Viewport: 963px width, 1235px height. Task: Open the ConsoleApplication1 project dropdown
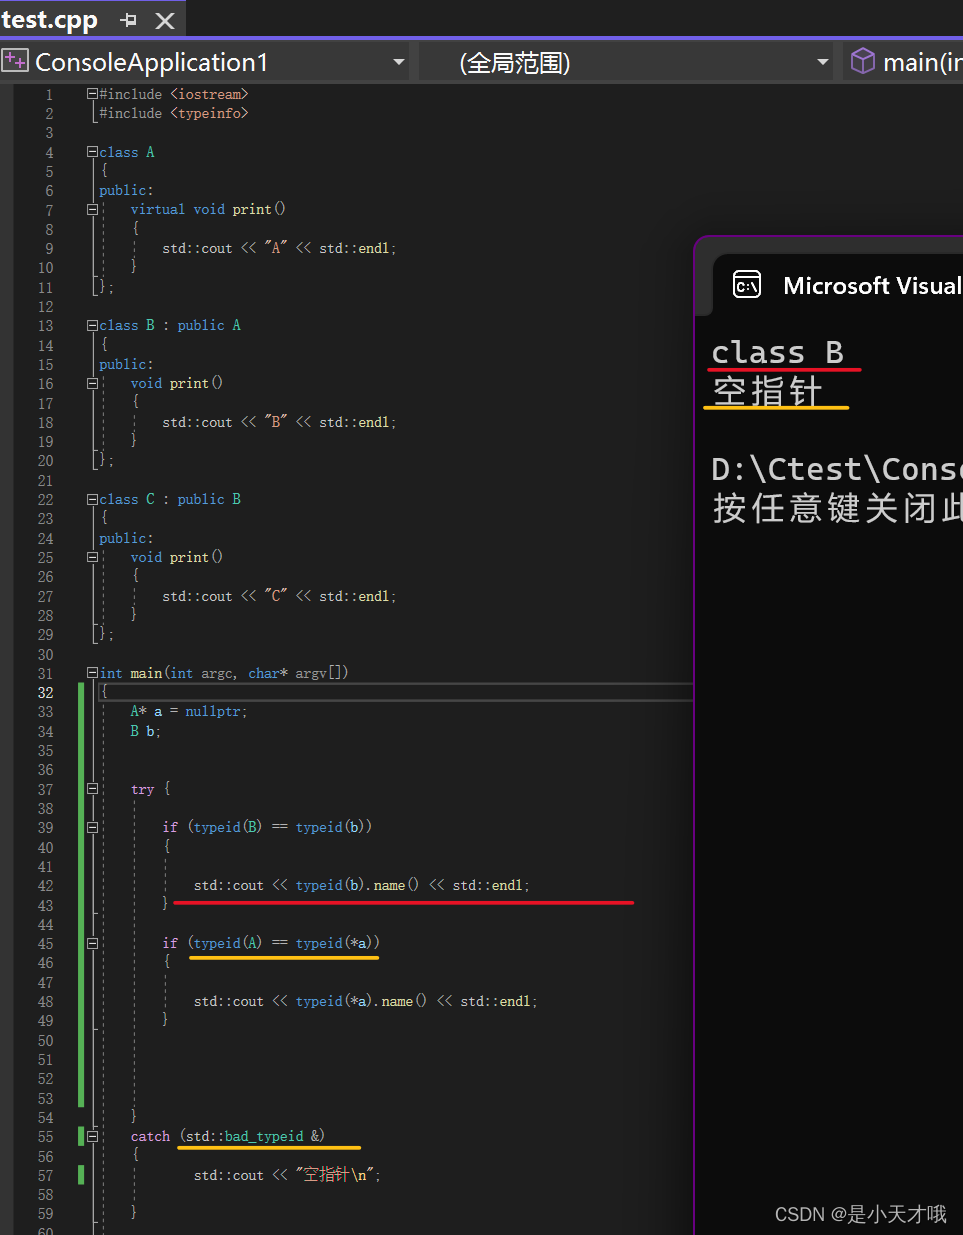coord(397,60)
